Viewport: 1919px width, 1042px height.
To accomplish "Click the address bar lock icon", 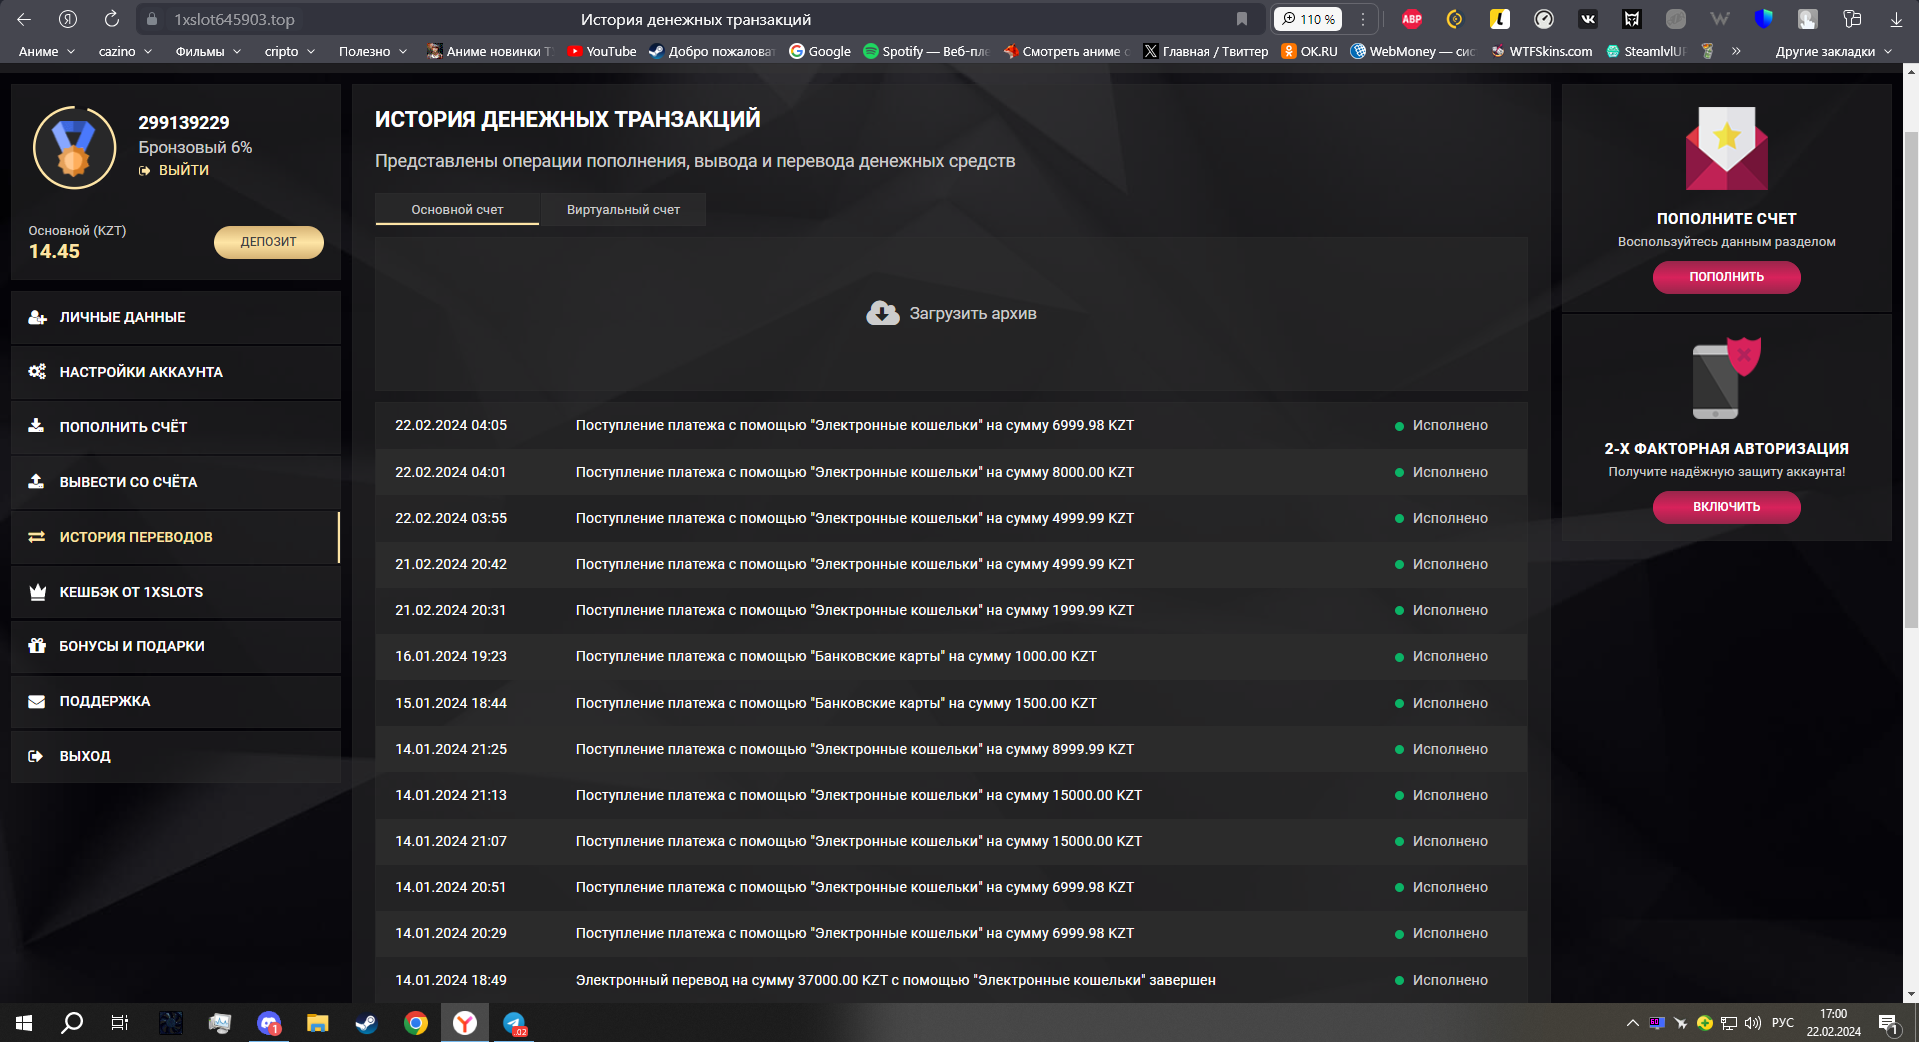I will [x=152, y=19].
